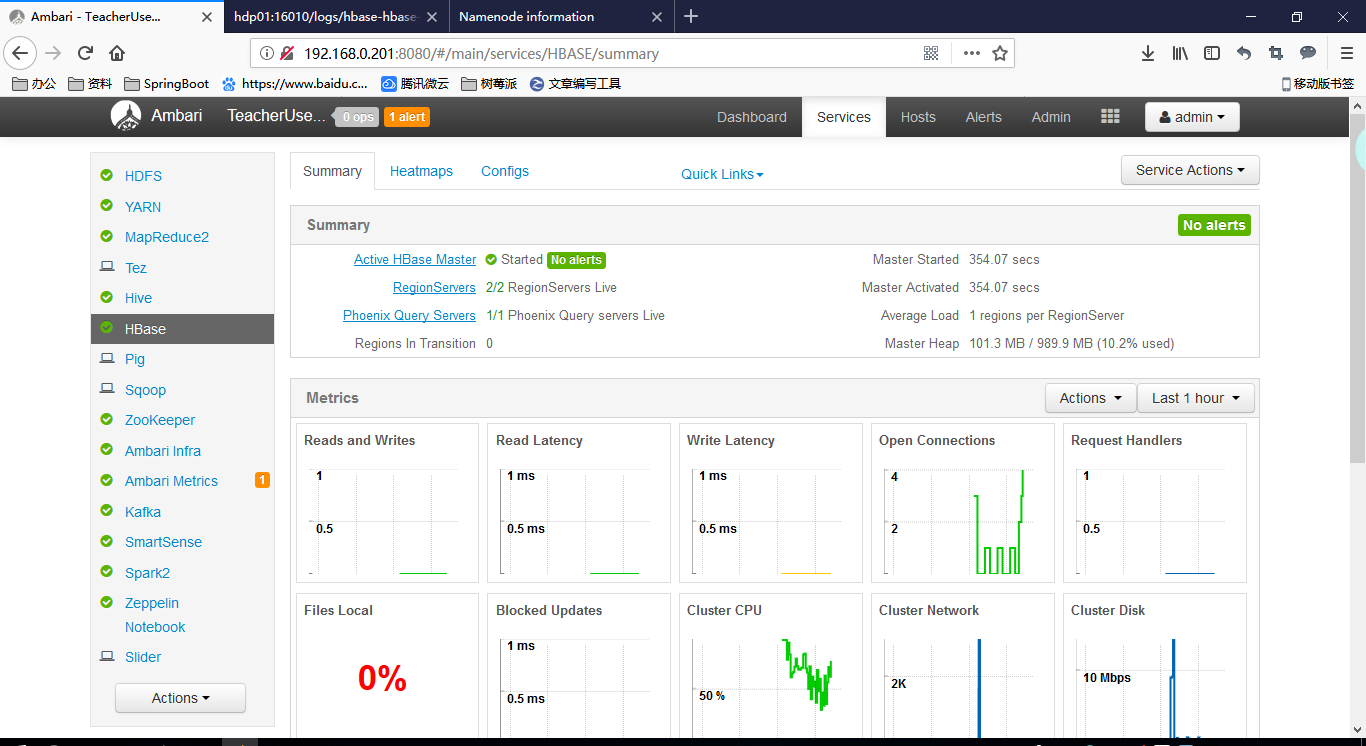1366x746 pixels.
Task: Switch to the Configs tab
Action: [x=505, y=171]
